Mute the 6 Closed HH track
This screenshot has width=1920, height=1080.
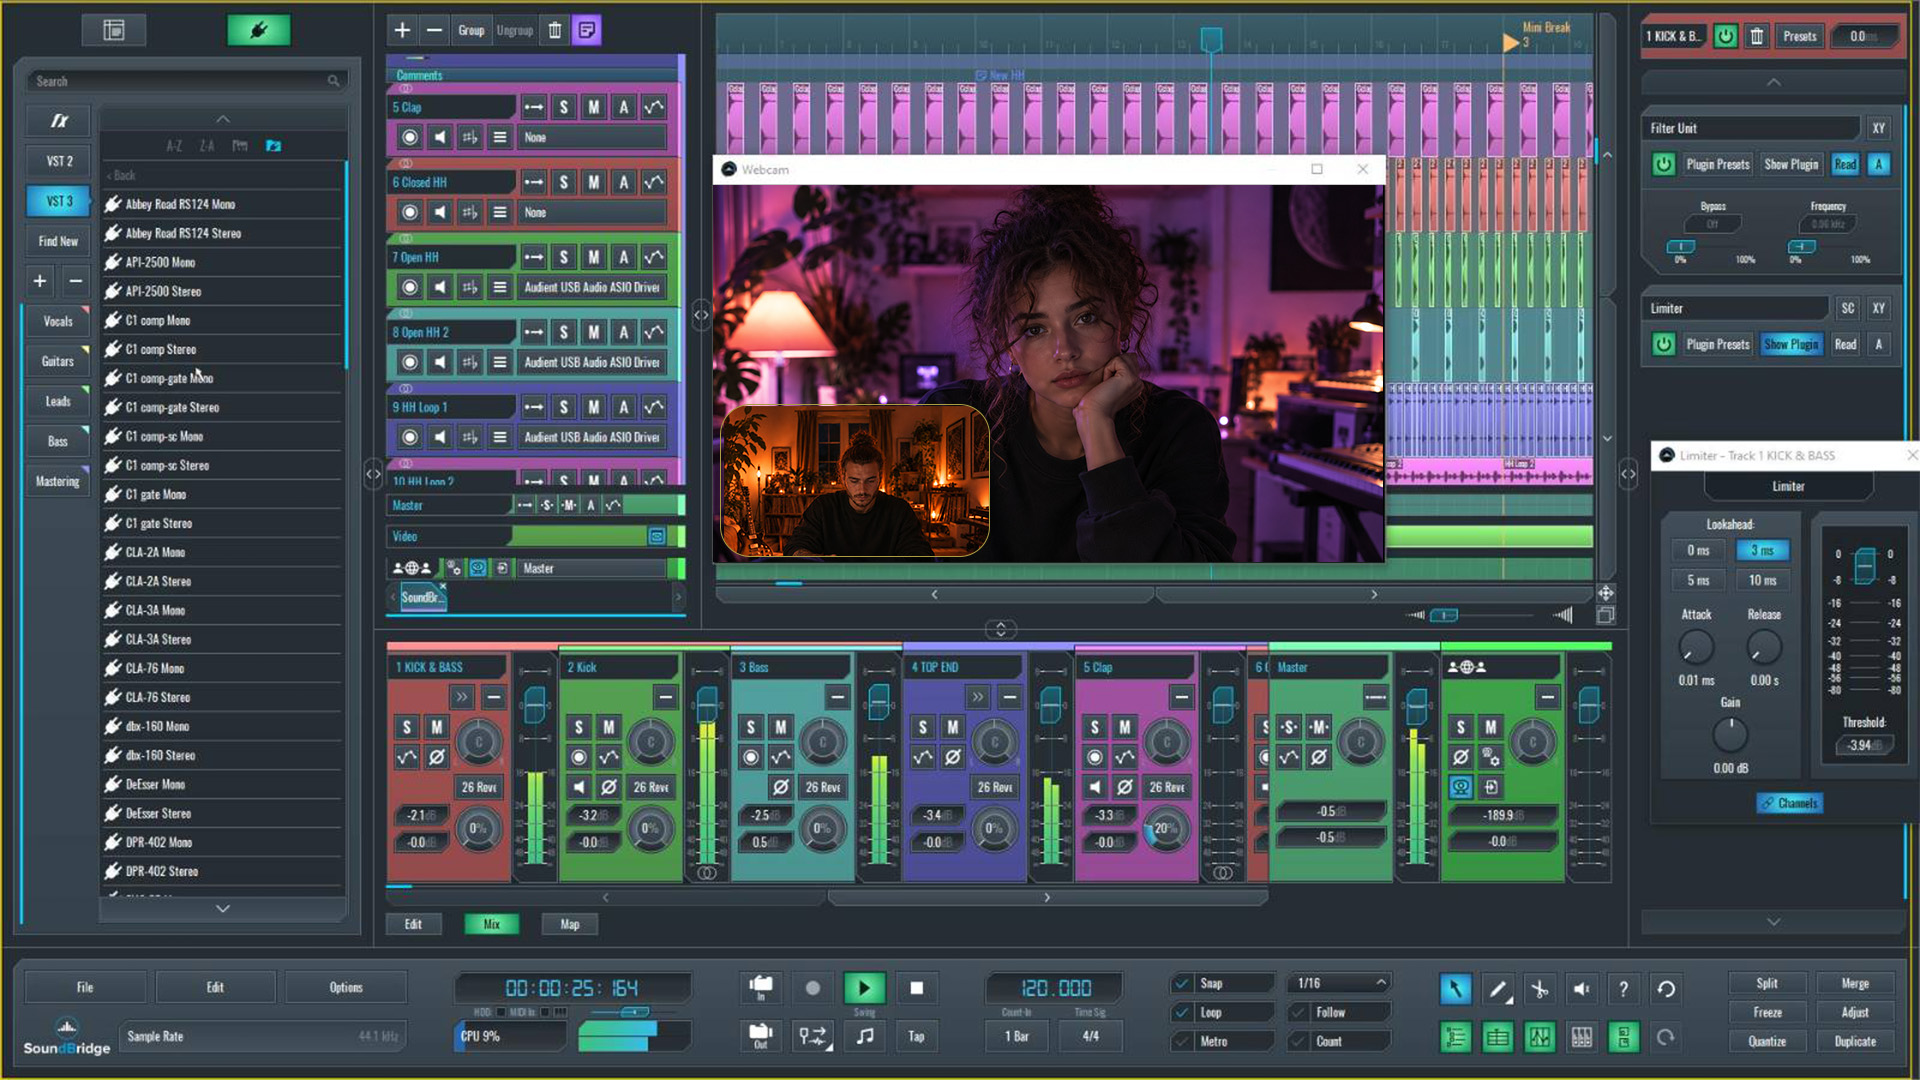click(x=594, y=182)
